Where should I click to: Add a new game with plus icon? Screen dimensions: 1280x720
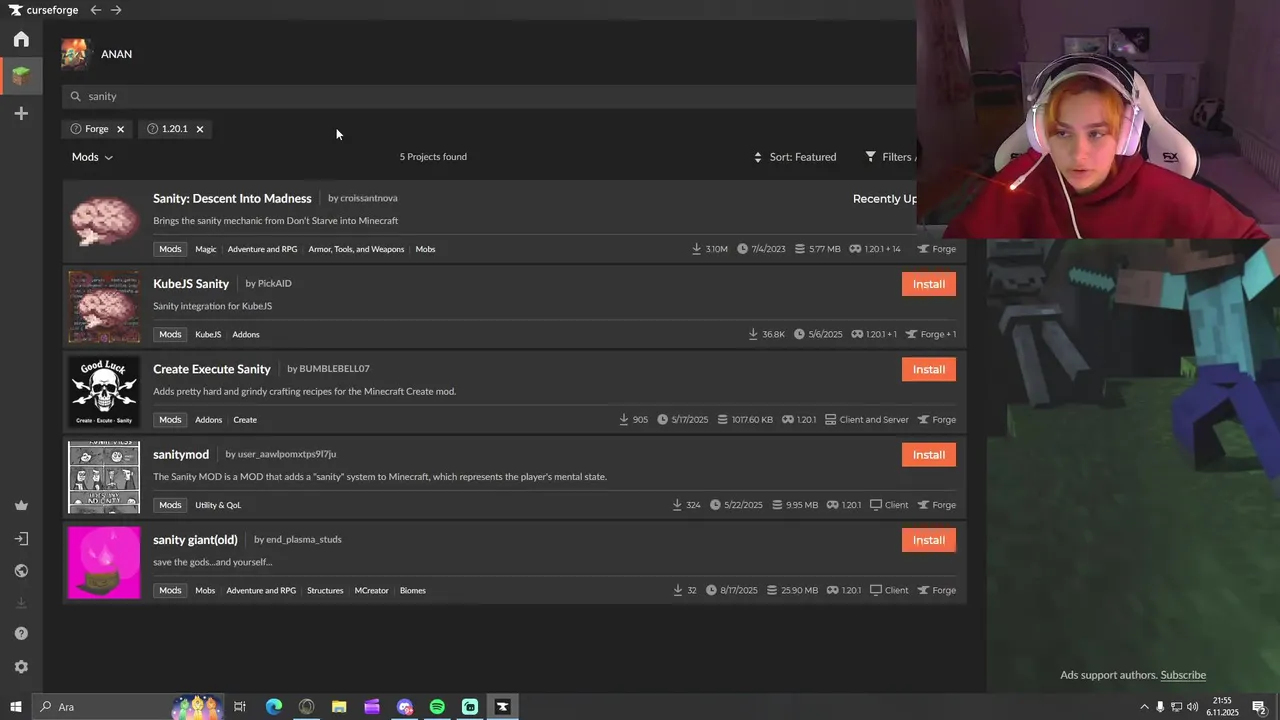pos(21,114)
